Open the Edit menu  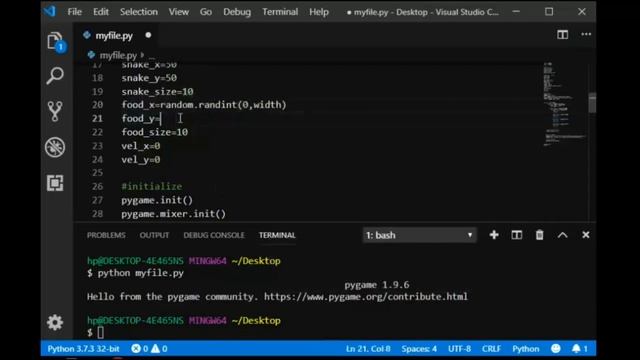101,12
